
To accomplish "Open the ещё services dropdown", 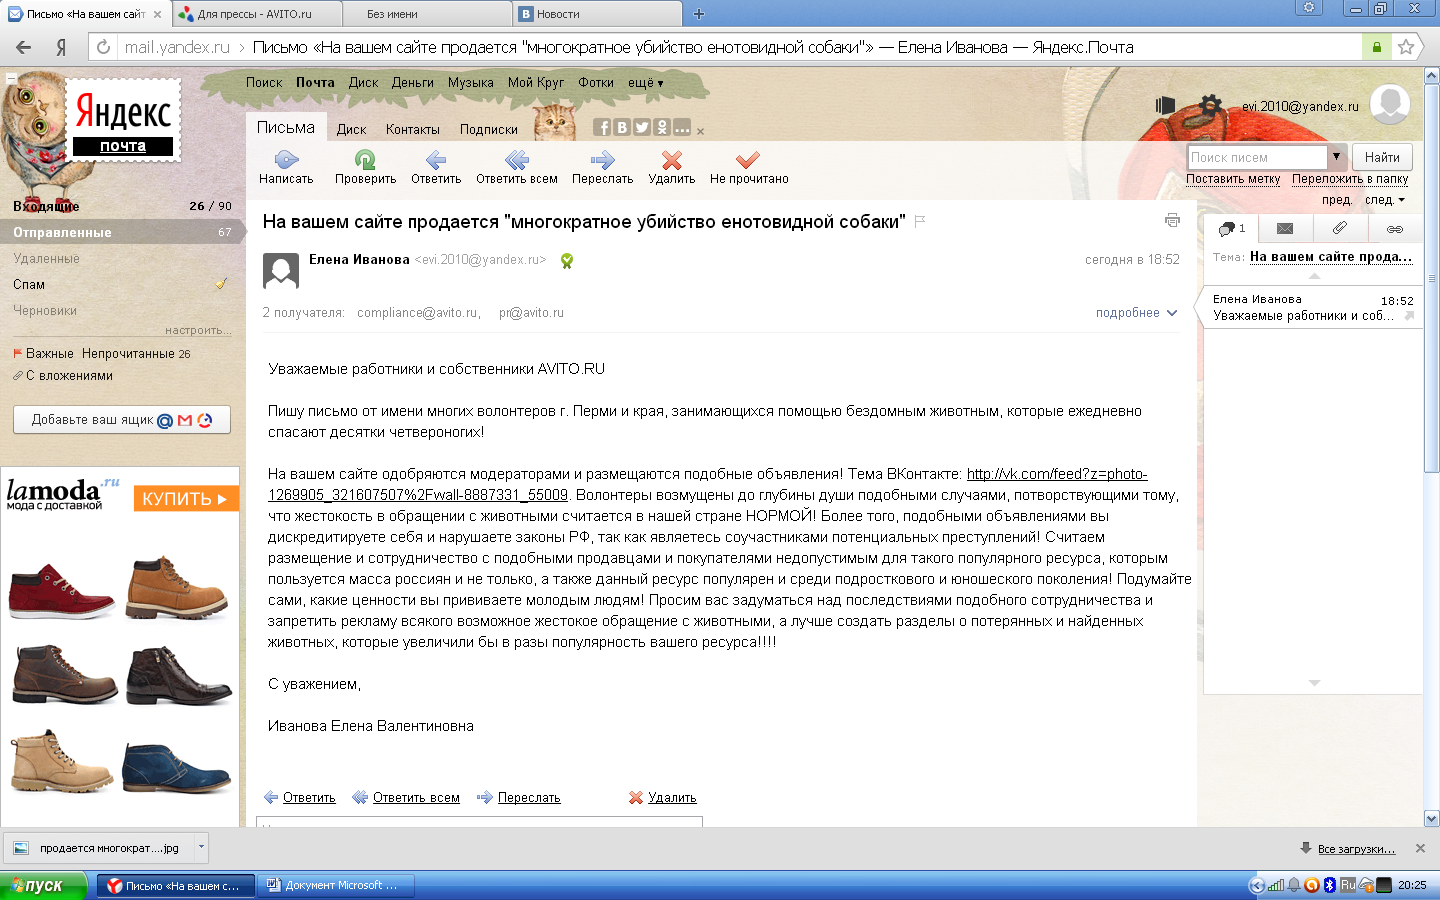I will coord(646,83).
